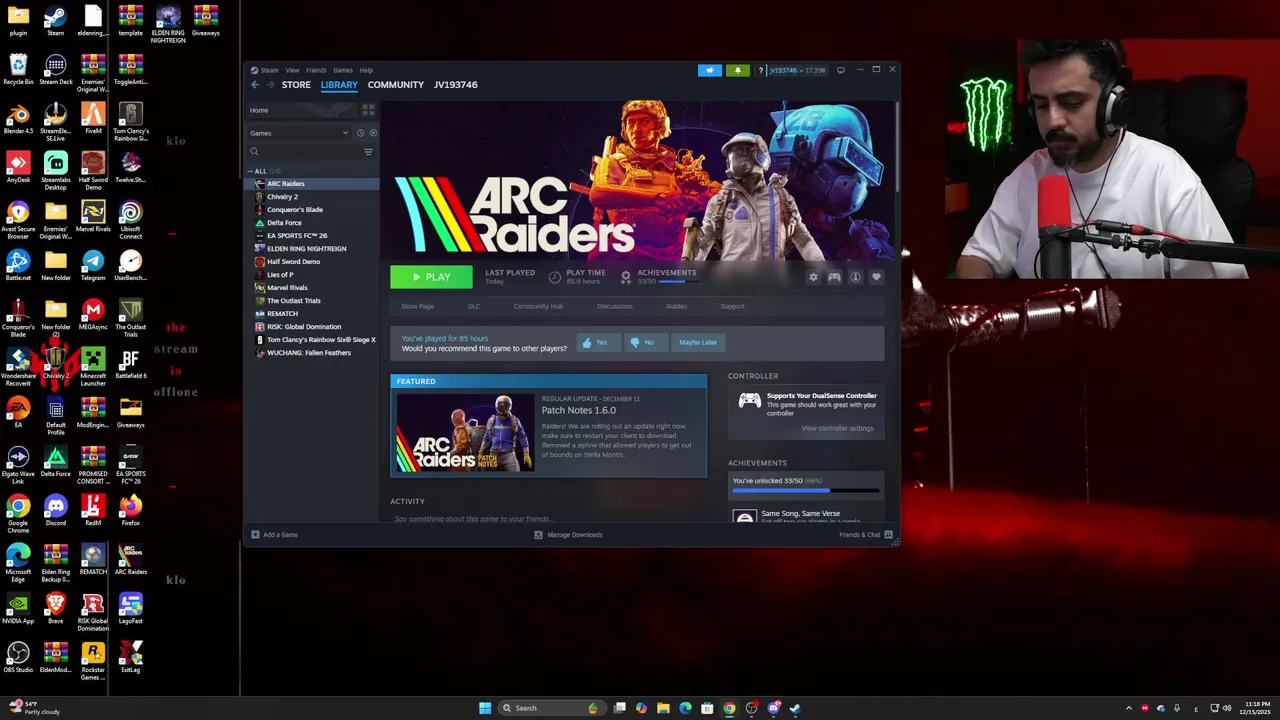
Task: Add ARC Raiders to favorites with heart icon
Action: point(876,277)
